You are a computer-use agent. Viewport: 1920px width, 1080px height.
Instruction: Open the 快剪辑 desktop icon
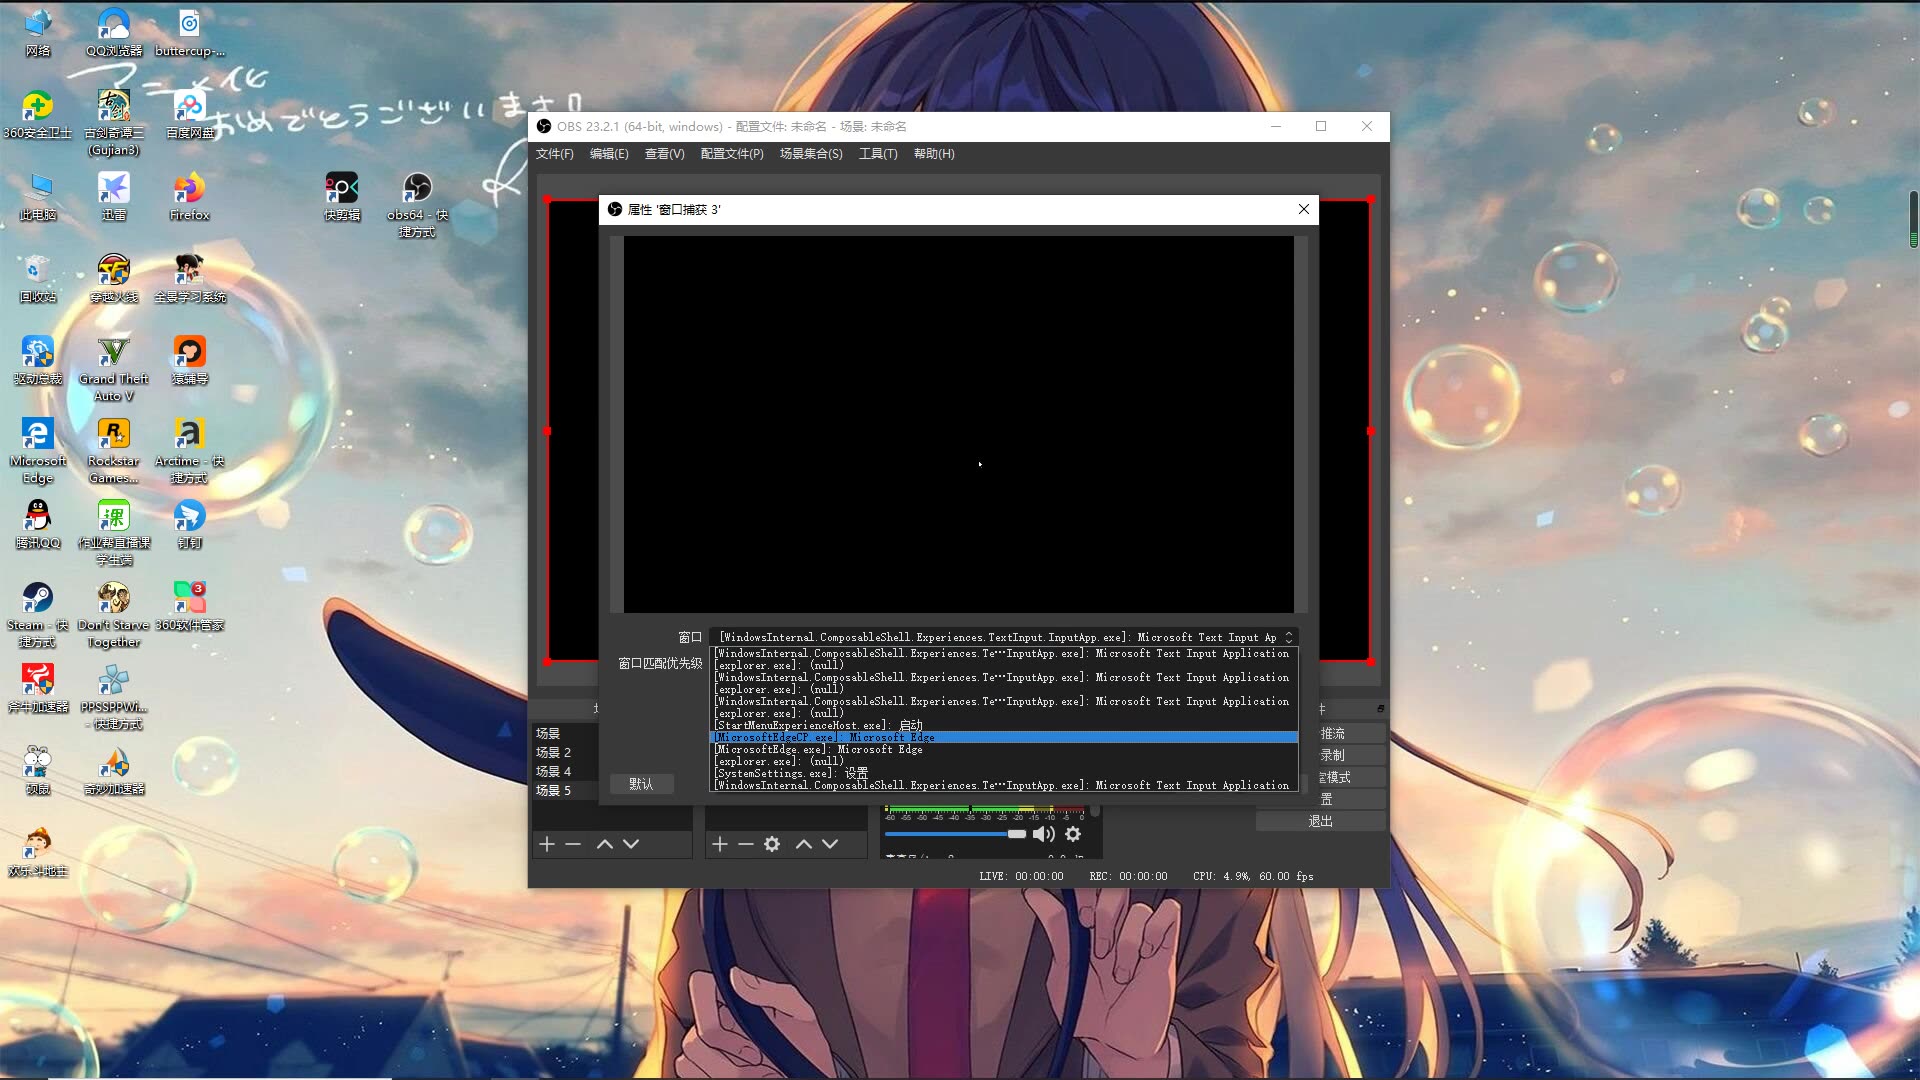point(342,197)
